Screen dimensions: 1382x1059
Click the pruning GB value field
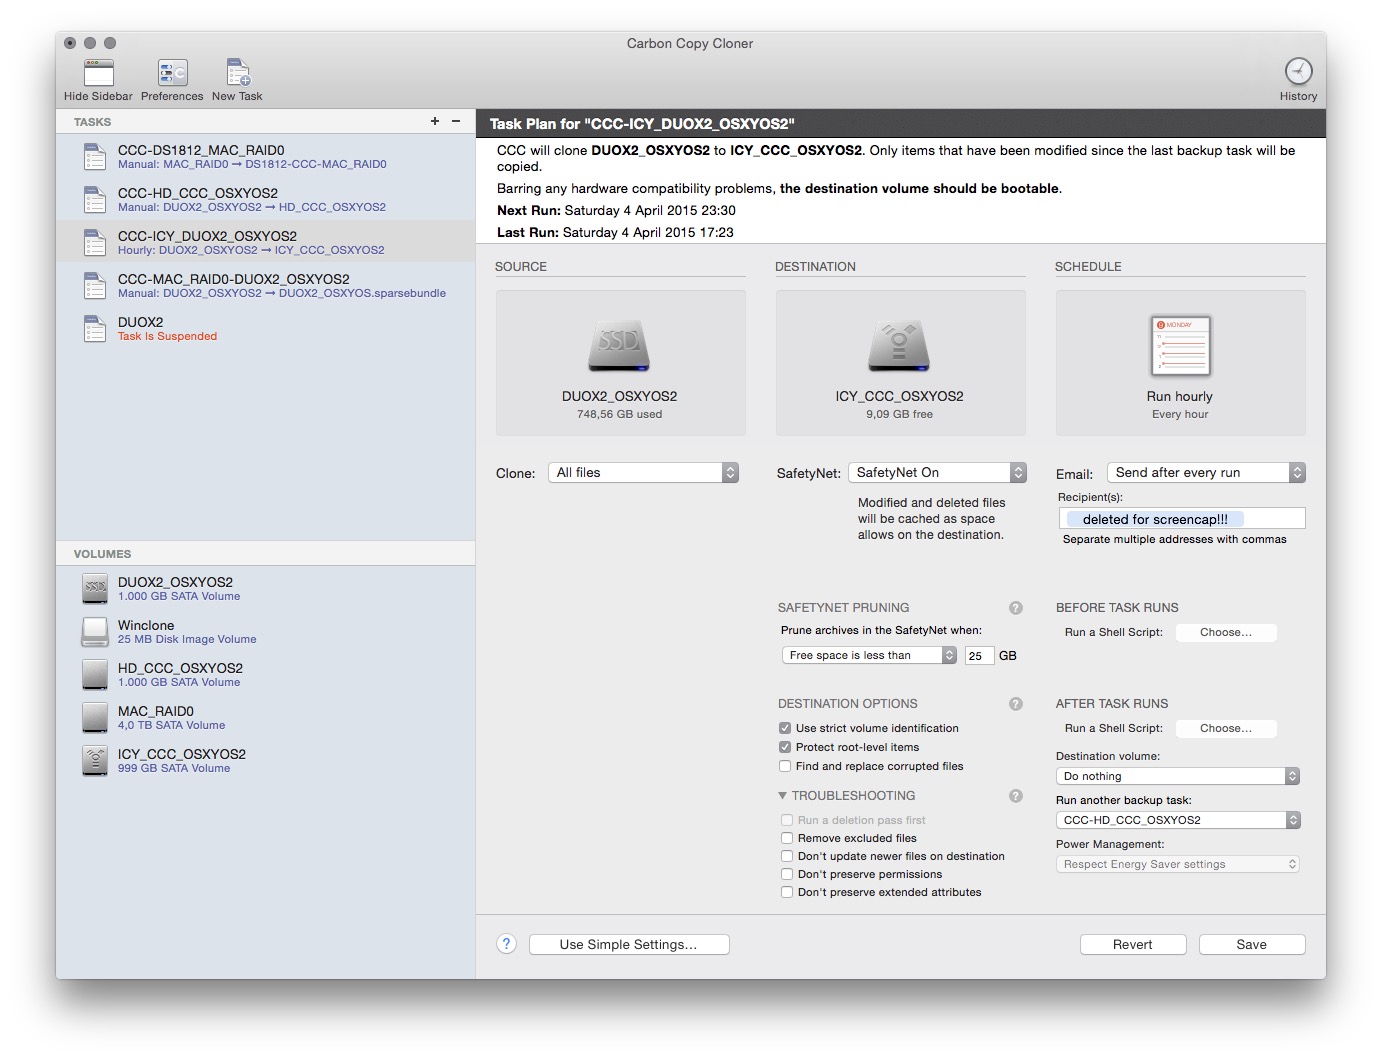[979, 656]
